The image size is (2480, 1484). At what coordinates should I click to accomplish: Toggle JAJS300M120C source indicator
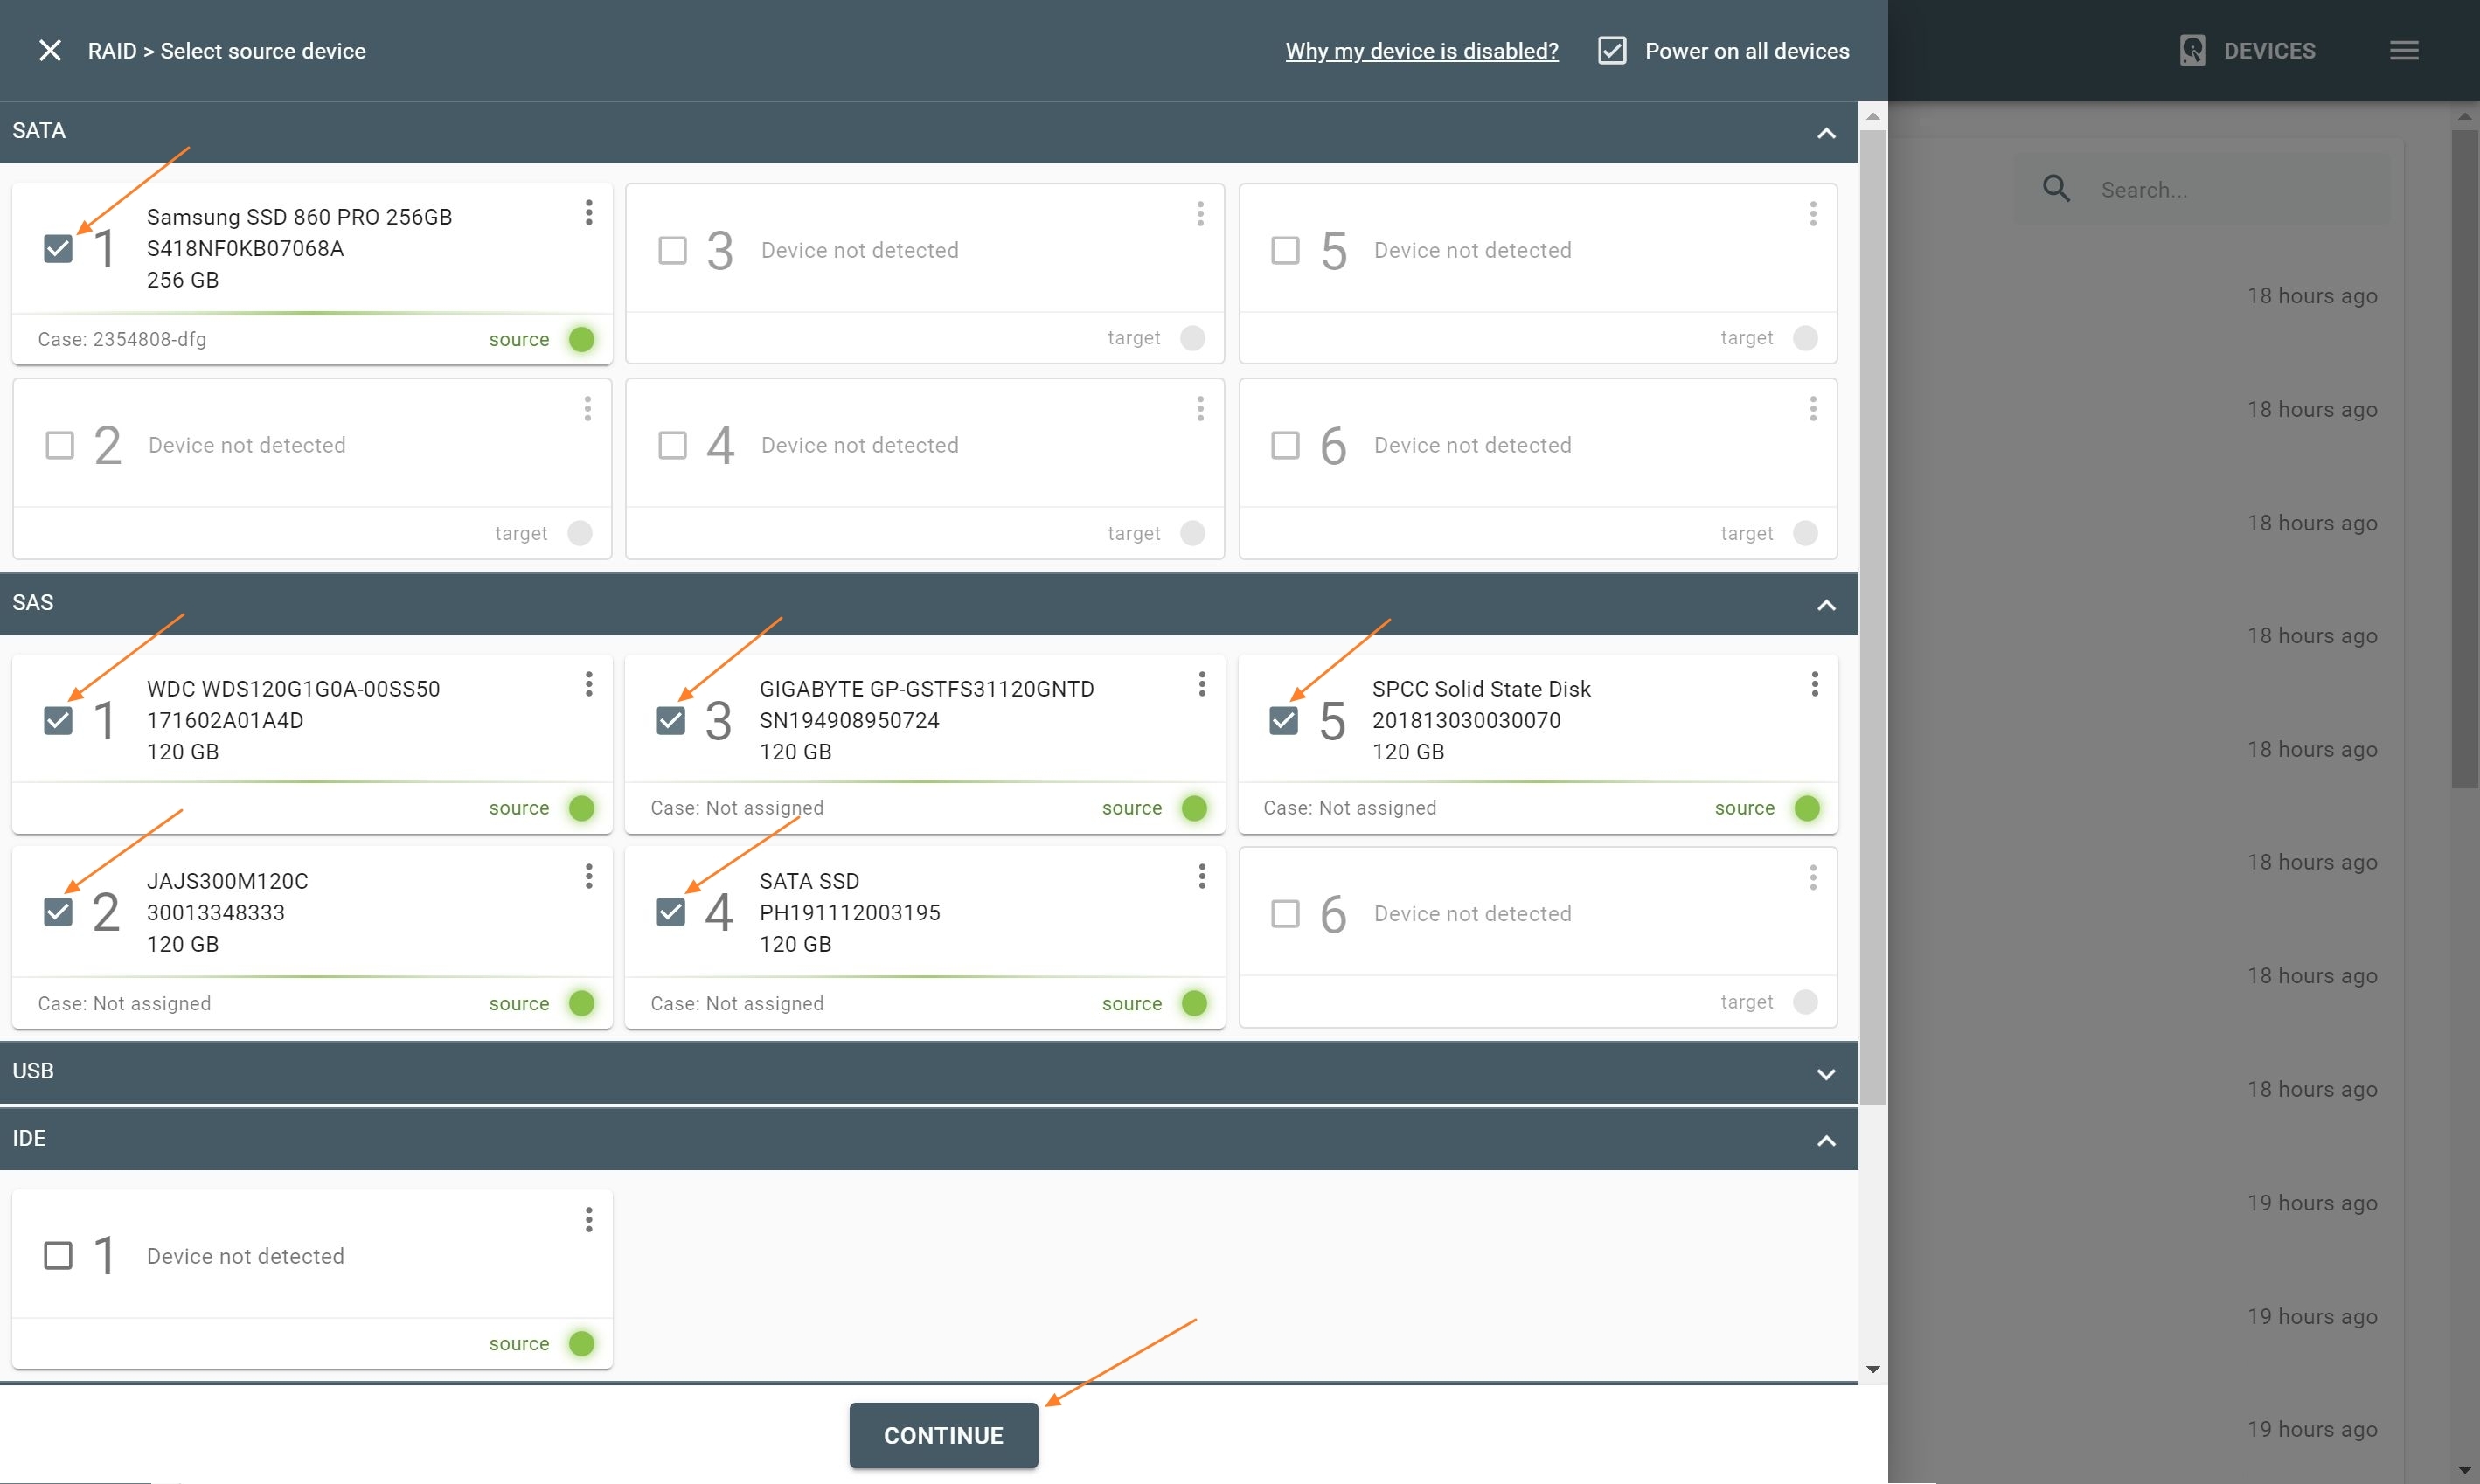pos(582,1003)
